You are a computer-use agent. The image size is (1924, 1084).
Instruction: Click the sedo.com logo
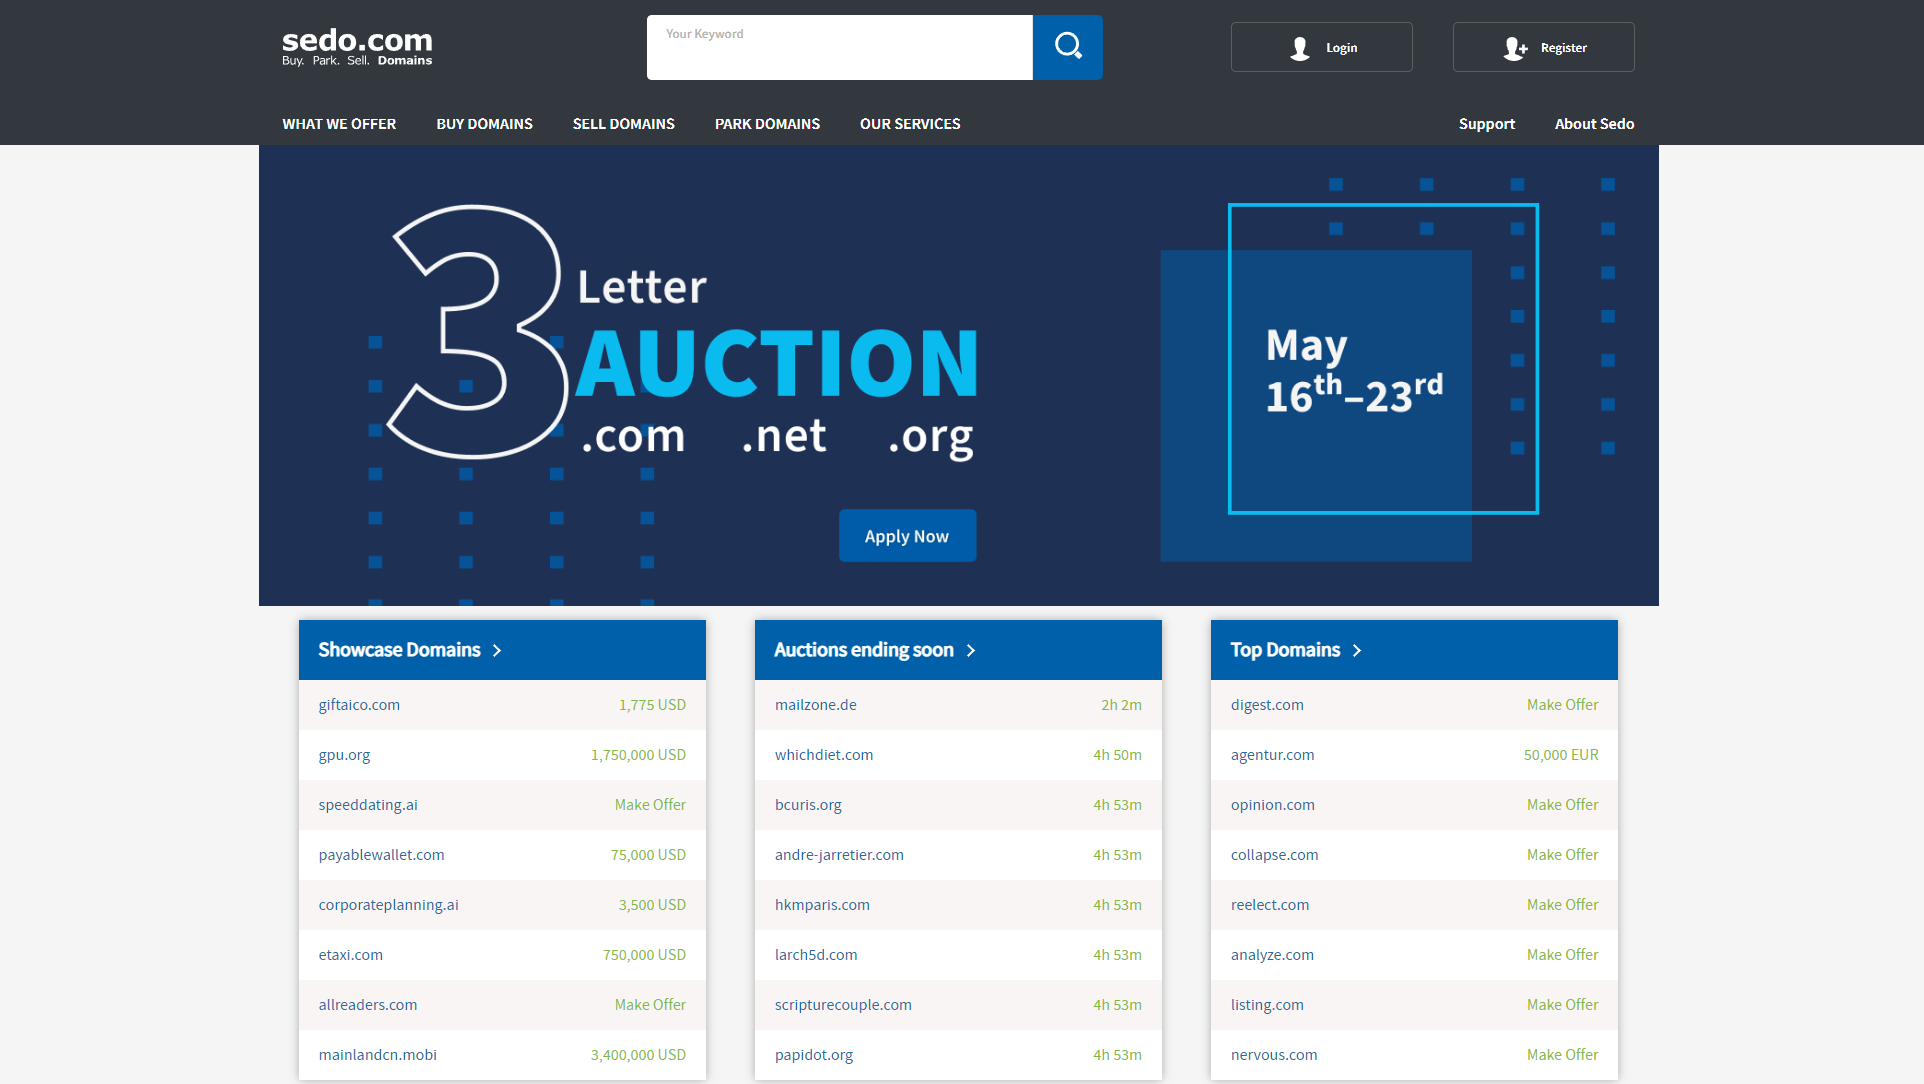tap(357, 47)
